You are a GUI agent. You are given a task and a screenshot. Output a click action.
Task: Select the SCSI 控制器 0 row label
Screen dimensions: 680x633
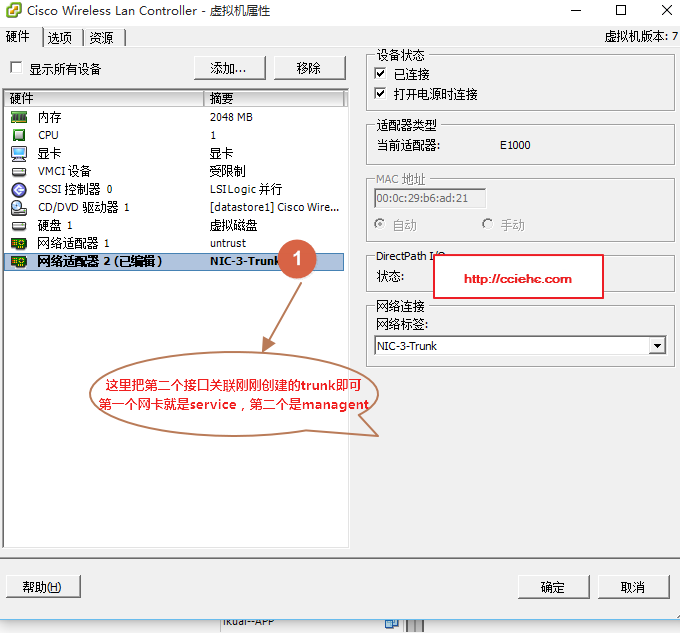(75, 189)
